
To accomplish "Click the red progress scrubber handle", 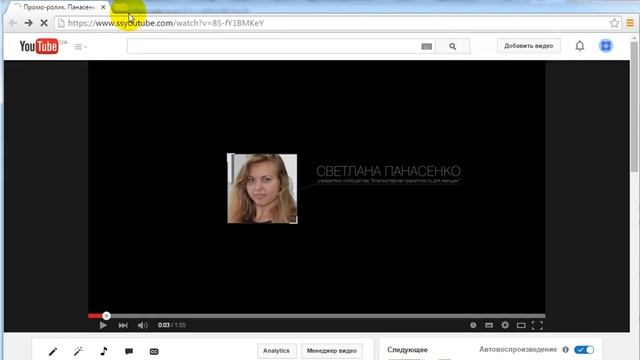I will click(x=106, y=316).
